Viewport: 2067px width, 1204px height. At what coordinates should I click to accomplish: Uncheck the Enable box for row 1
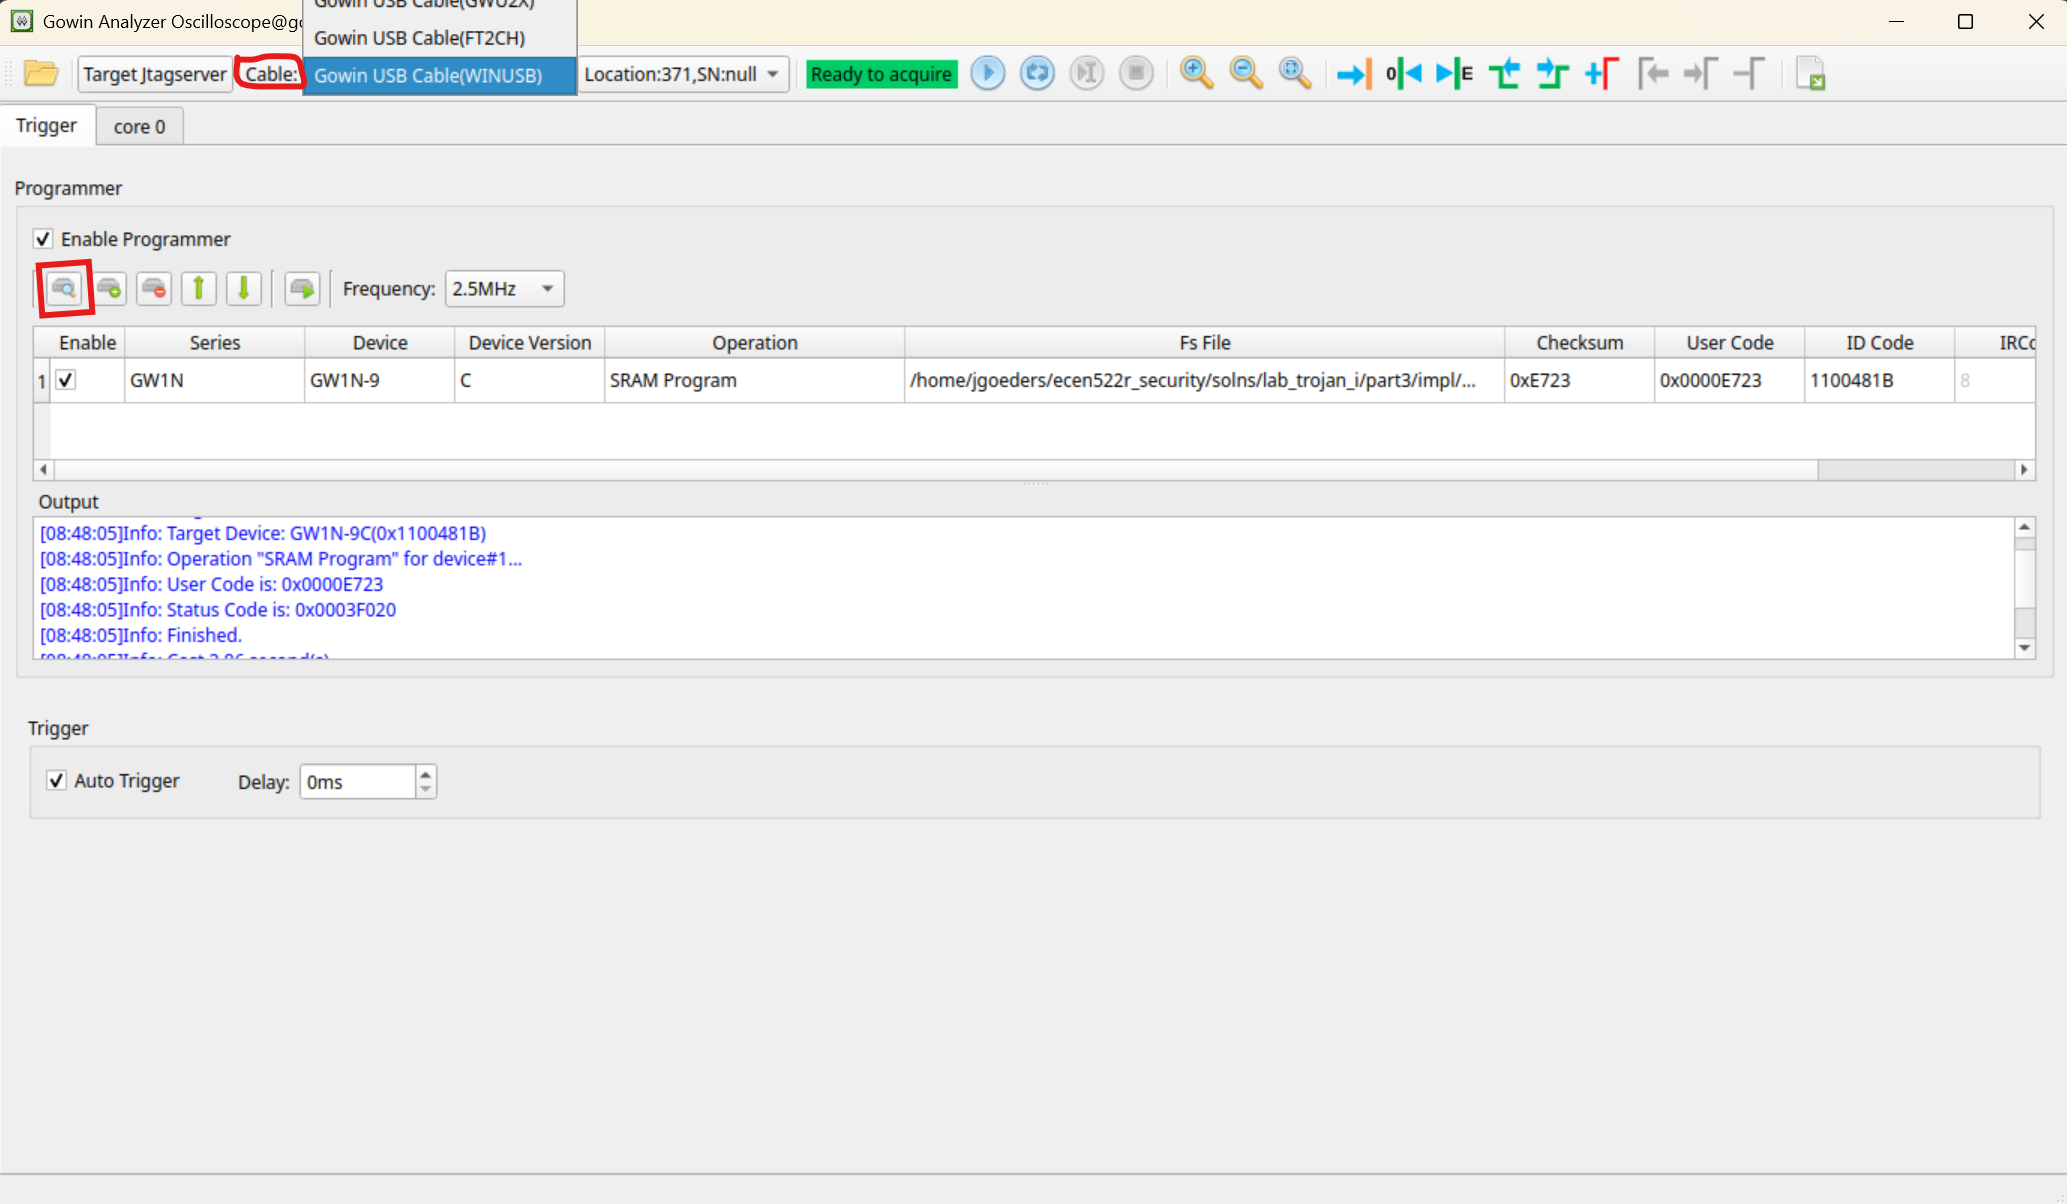click(66, 380)
